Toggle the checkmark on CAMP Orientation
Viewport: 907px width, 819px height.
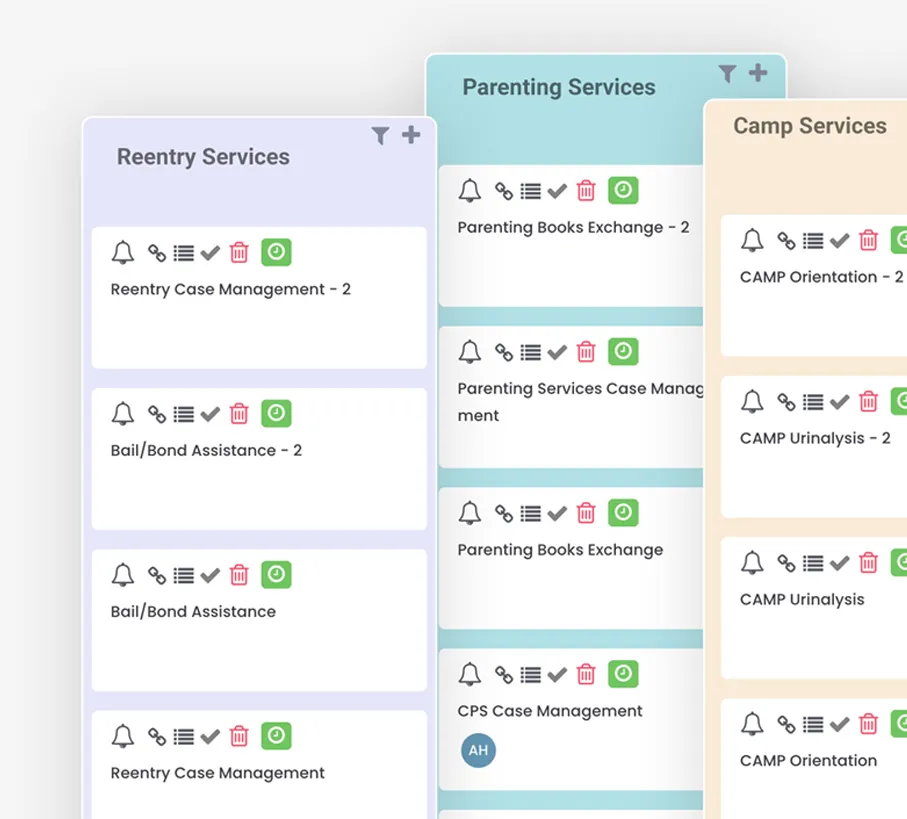[838, 724]
